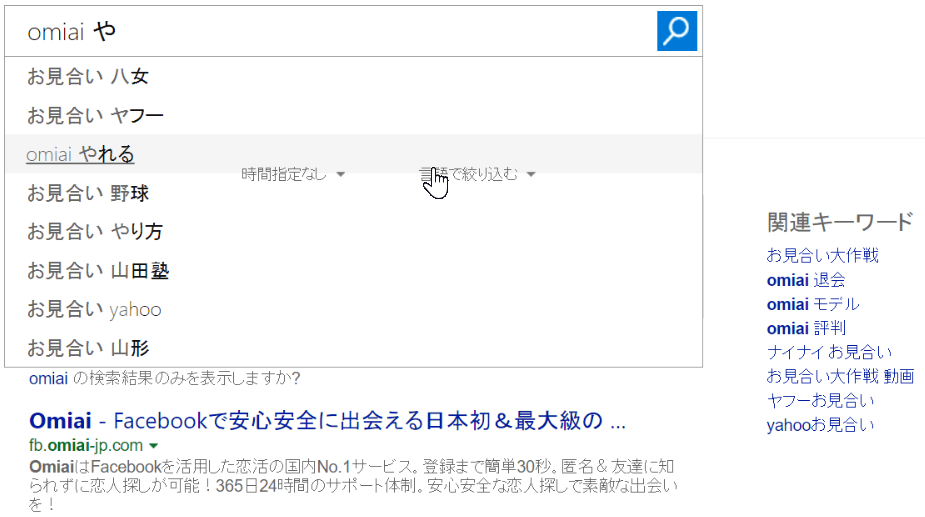925x517 pixels.
Task: Click the blue magnifier search button
Action: [x=676, y=31]
